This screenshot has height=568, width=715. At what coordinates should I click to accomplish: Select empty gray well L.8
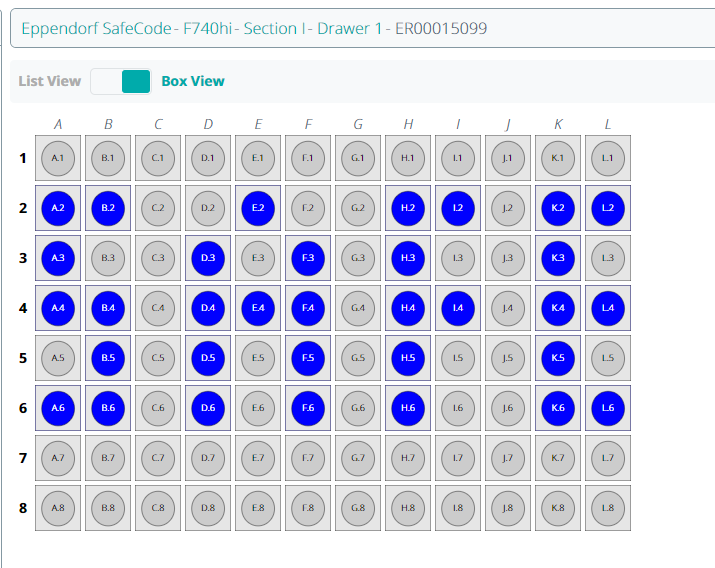(608, 508)
